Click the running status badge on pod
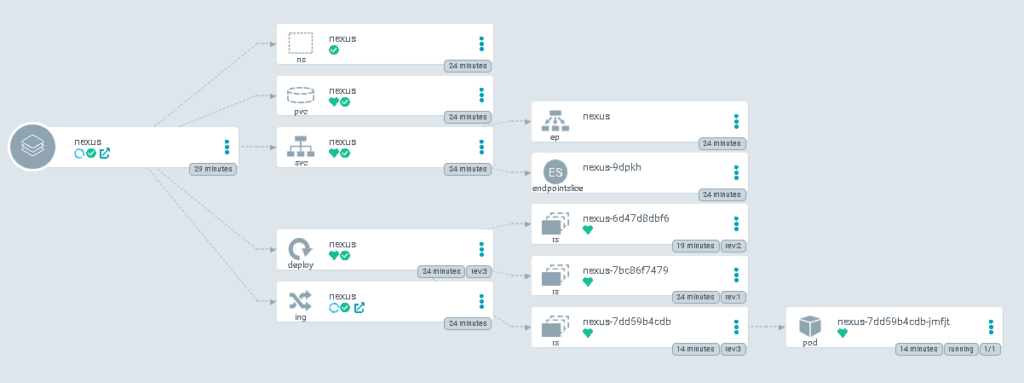 coord(961,349)
